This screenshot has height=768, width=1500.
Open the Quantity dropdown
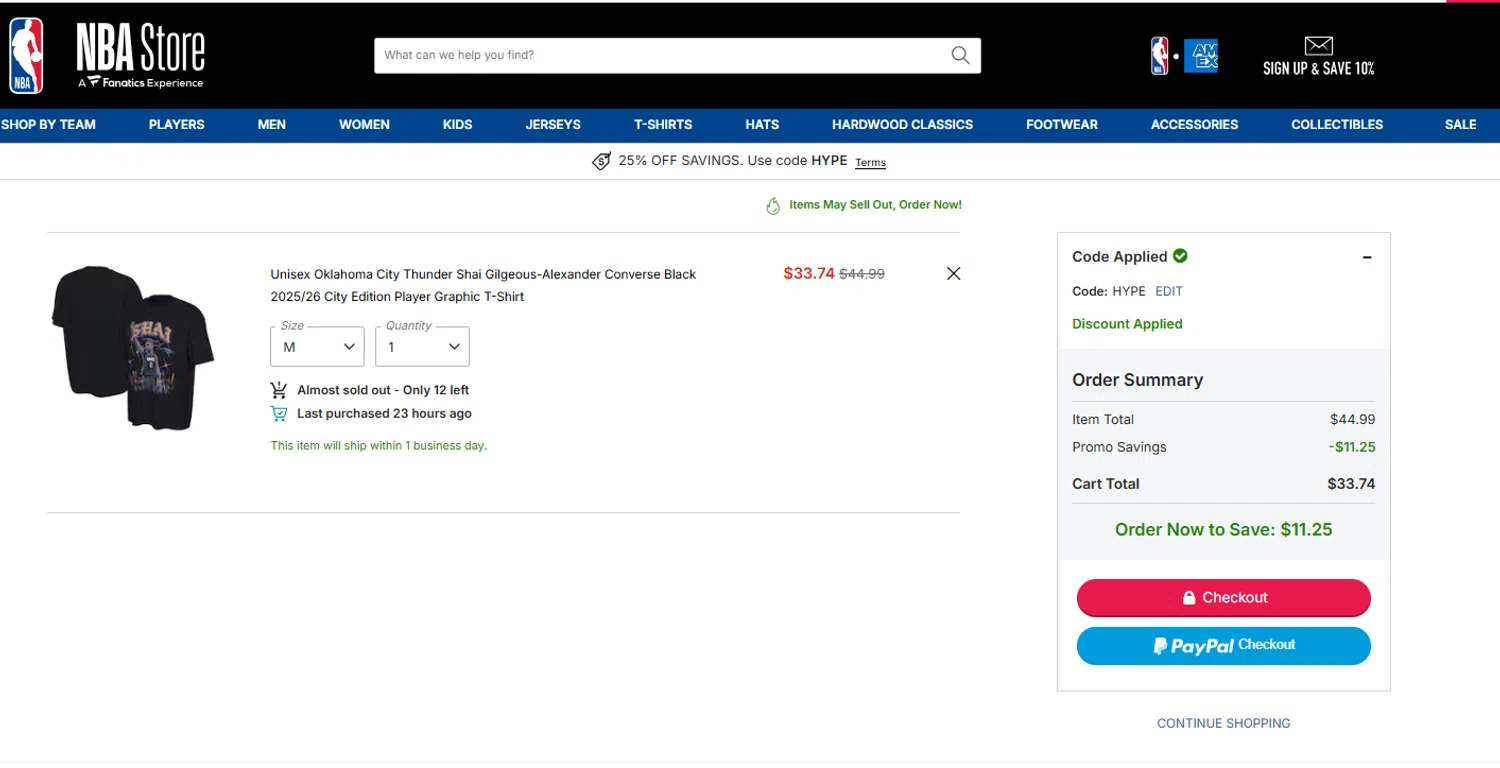[422, 346]
